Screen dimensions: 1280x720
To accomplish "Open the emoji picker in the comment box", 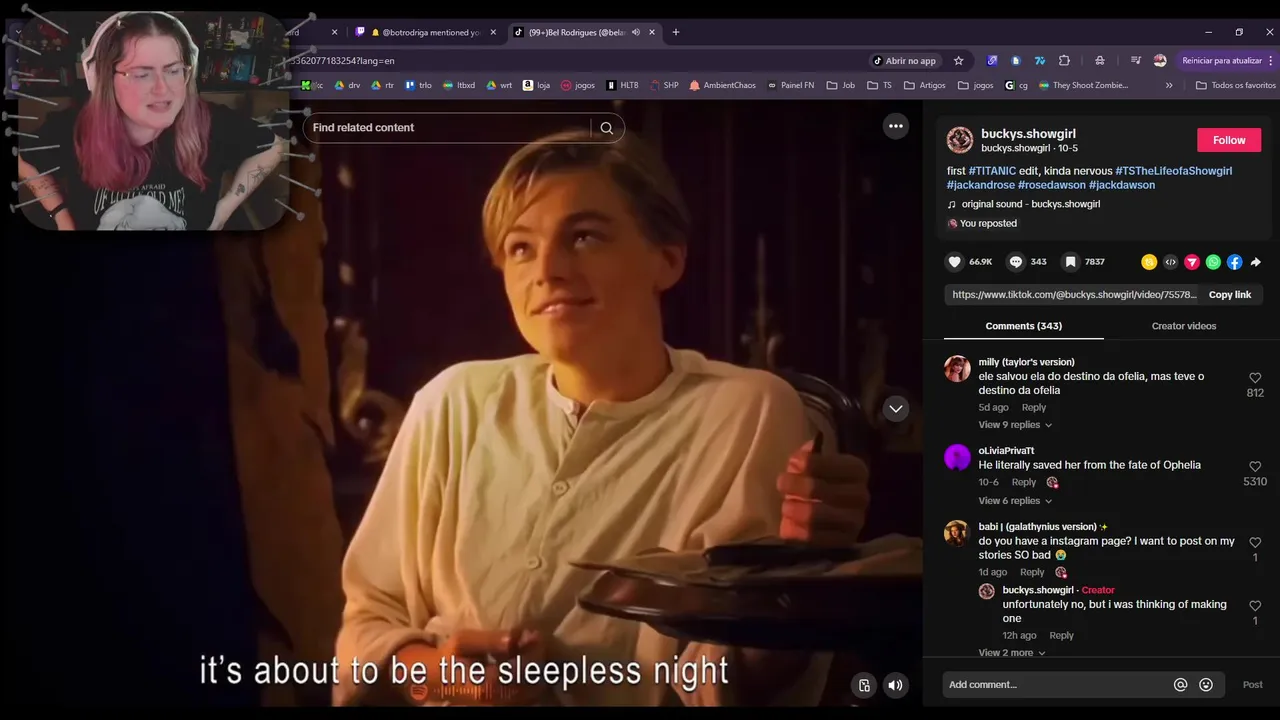I will (x=1206, y=685).
